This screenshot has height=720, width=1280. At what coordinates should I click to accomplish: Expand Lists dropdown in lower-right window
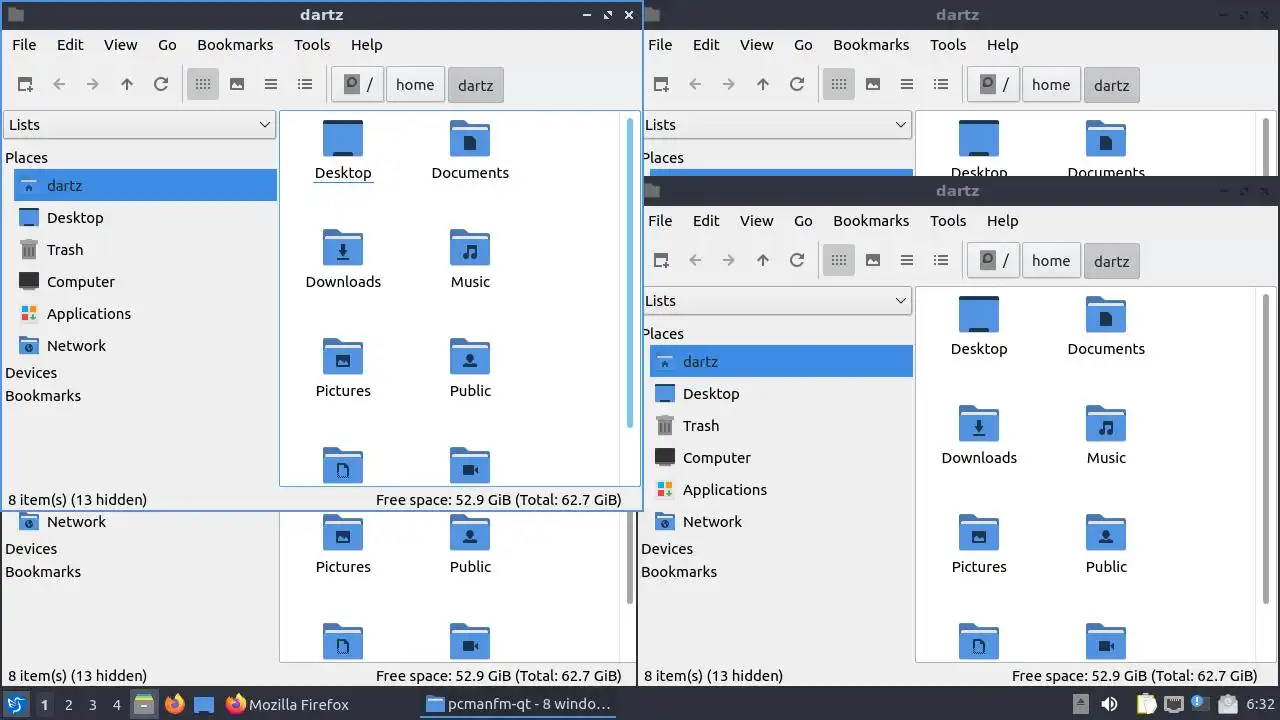(x=775, y=301)
